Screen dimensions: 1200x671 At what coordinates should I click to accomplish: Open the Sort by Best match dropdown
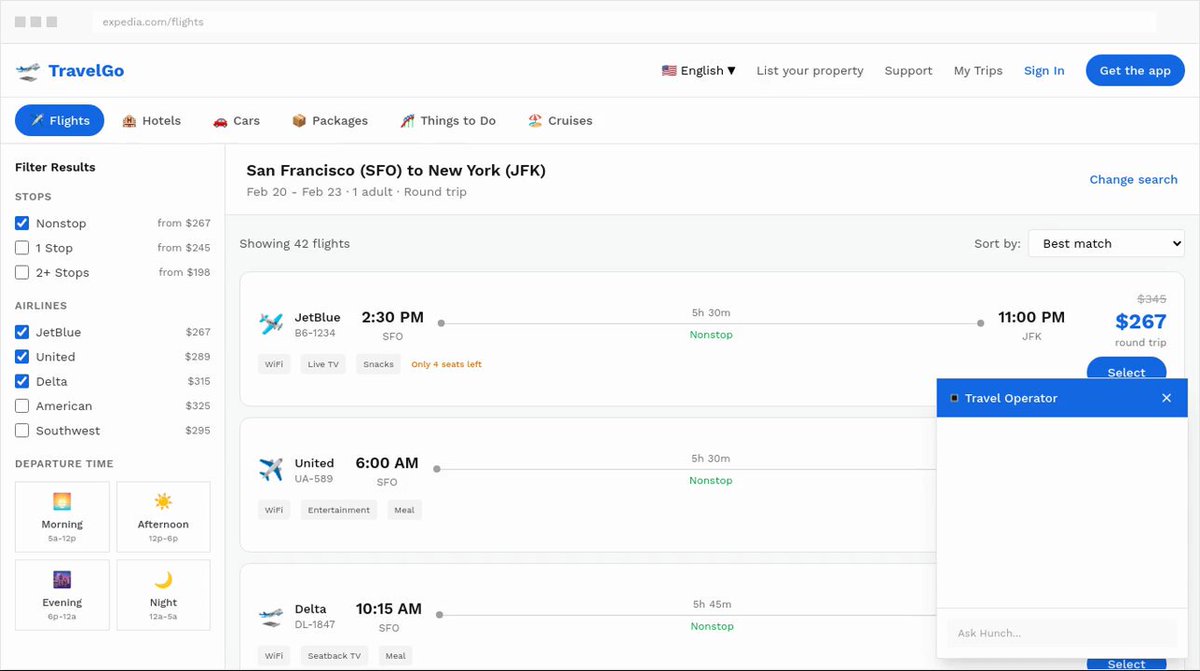click(x=1106, y=243)
